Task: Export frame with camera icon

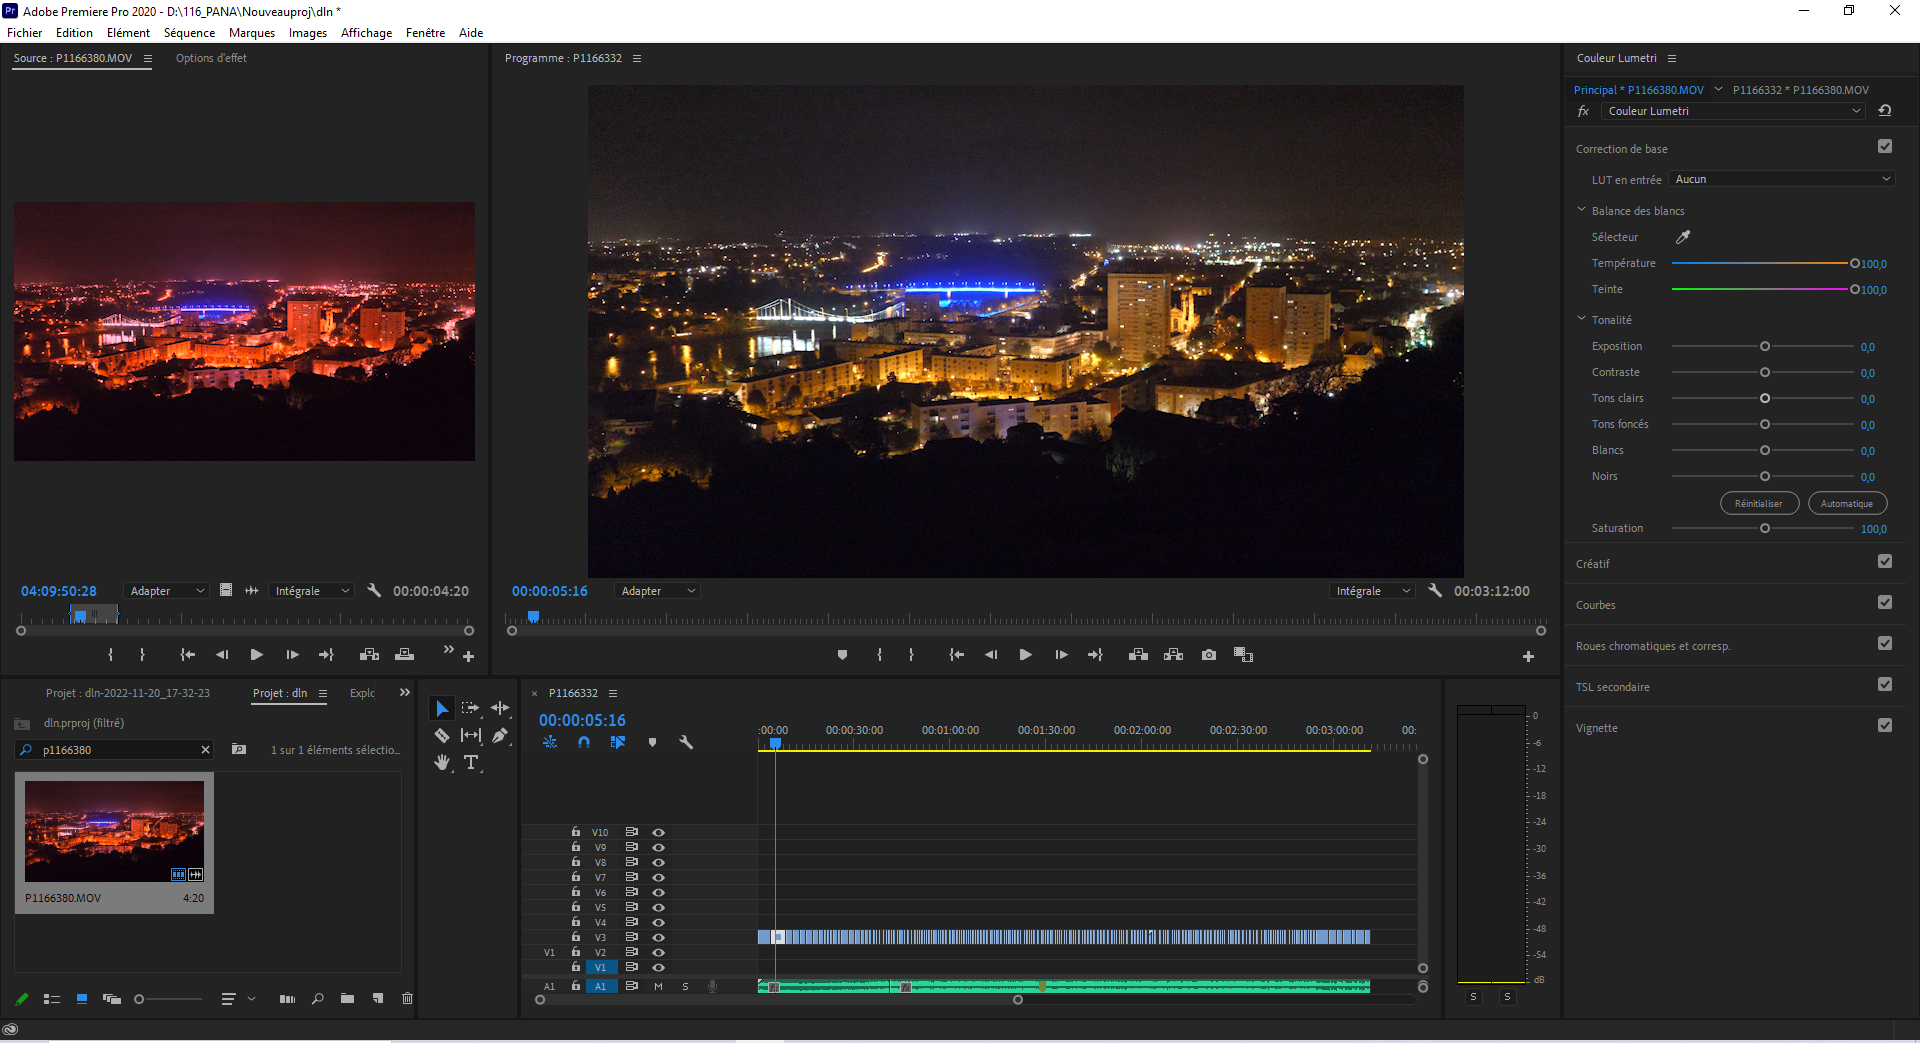Action: pyautogui.click(x=1209, y=655)
